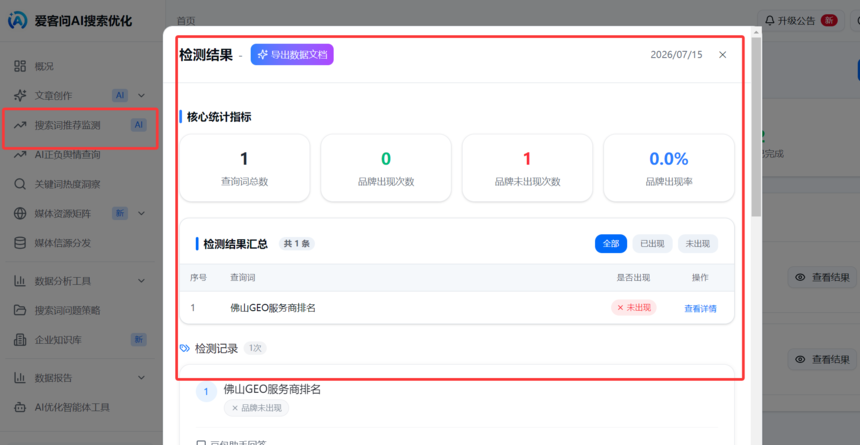860x445 pixels.
Task: Click the dialog's vertical scrollbar thumb
Action: [756, 126]
